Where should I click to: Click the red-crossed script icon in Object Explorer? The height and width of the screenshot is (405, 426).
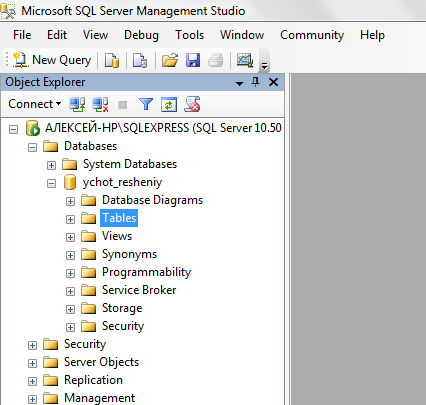pos(192,104)
